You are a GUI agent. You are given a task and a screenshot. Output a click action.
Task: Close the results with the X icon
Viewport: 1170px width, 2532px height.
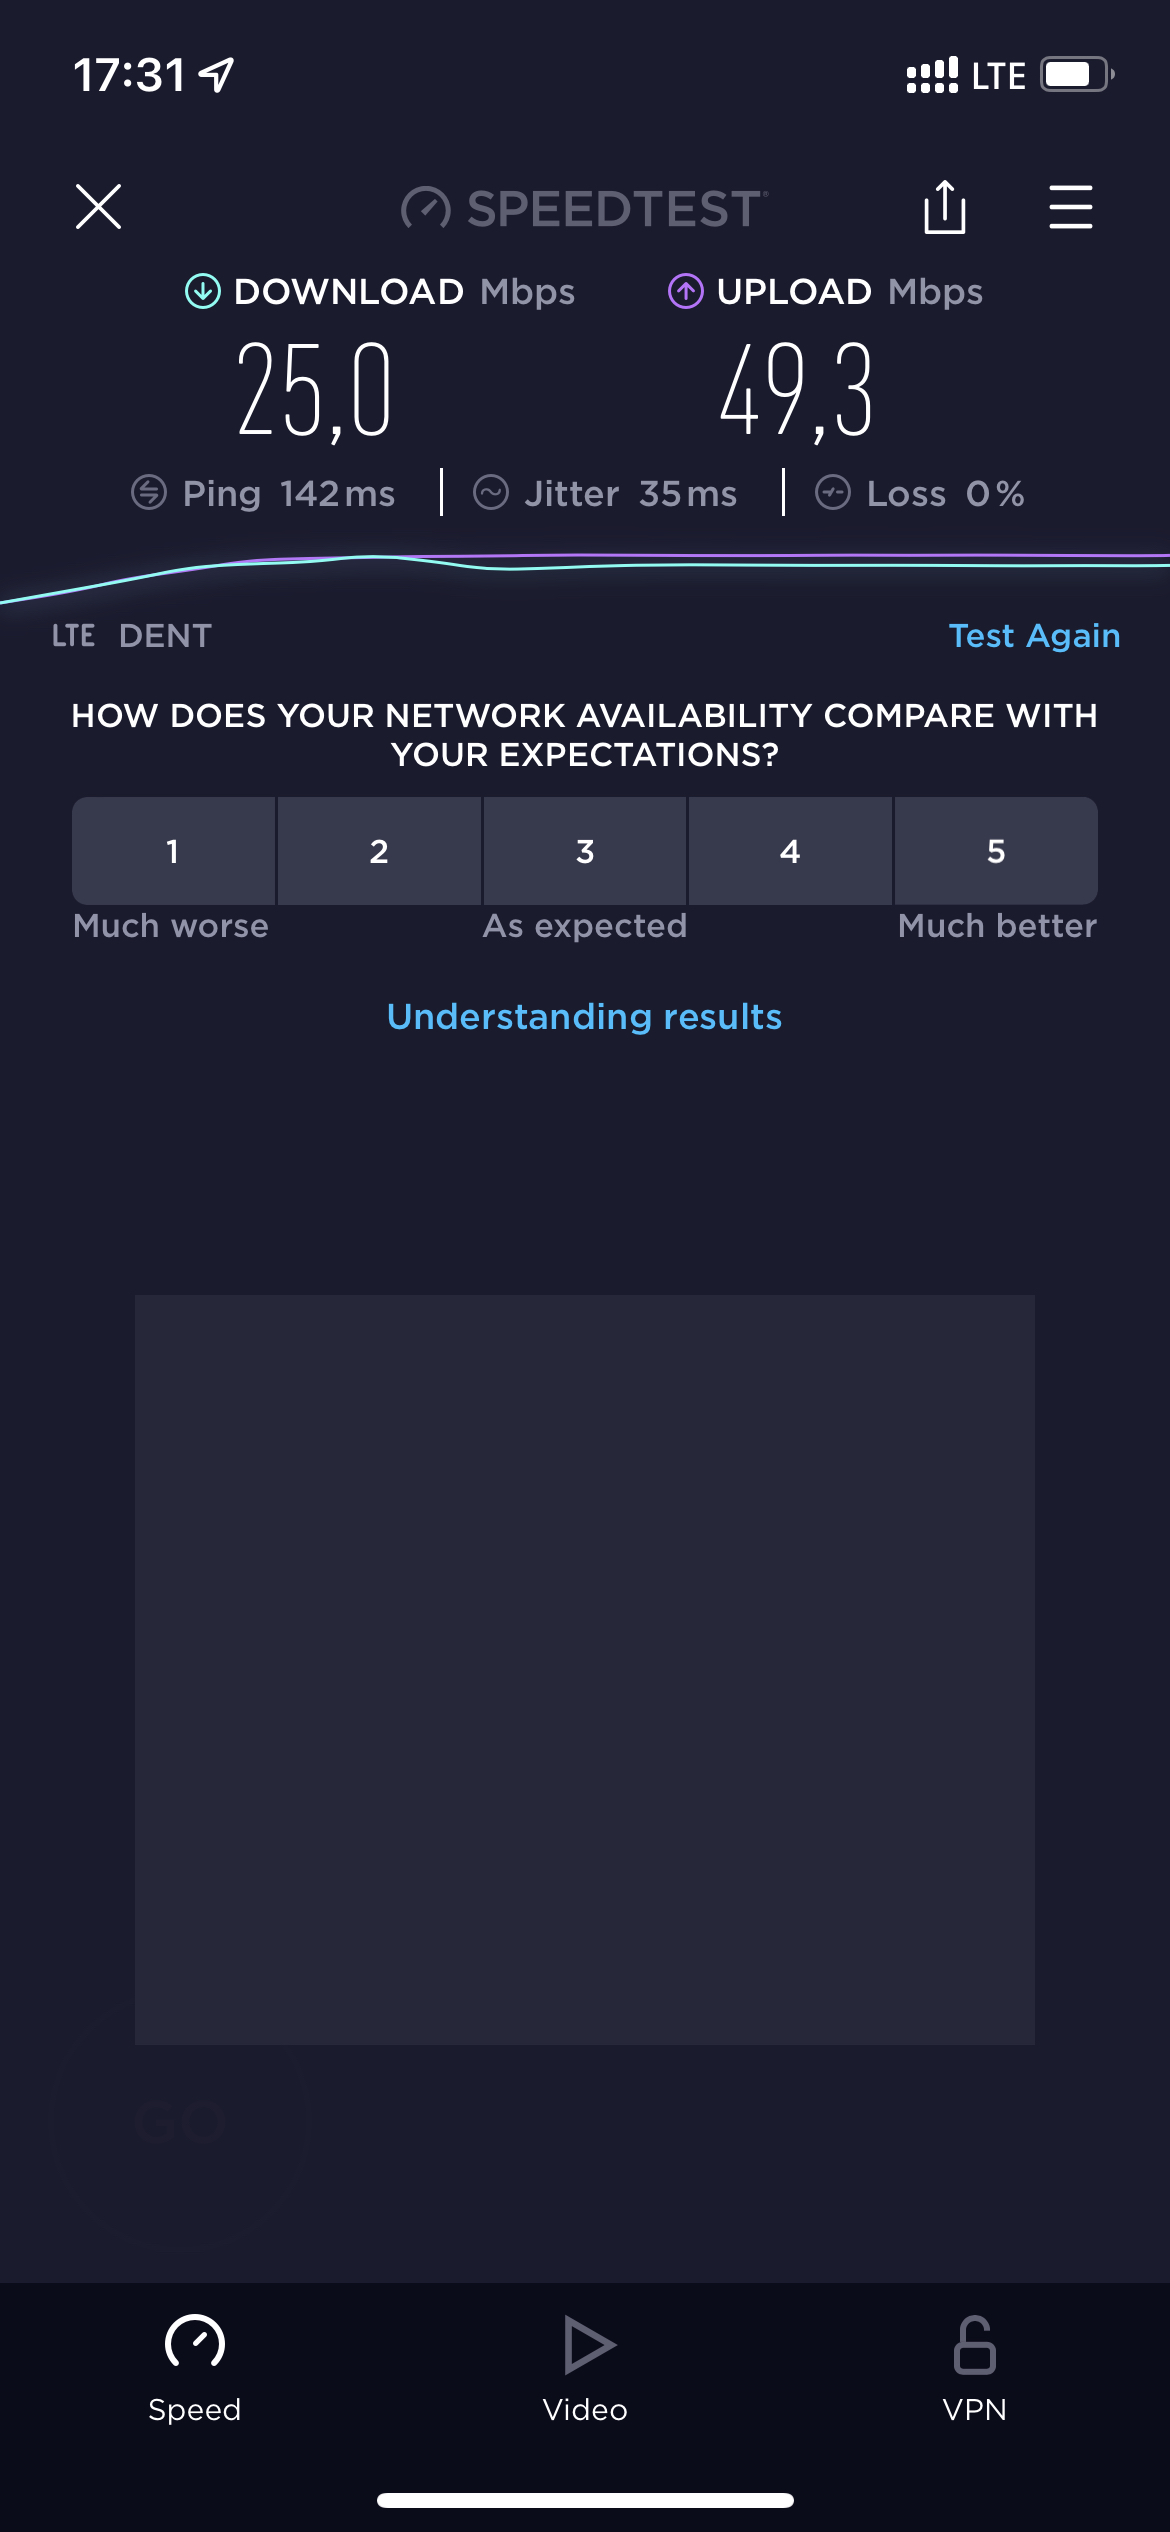[x=98, y=207]
